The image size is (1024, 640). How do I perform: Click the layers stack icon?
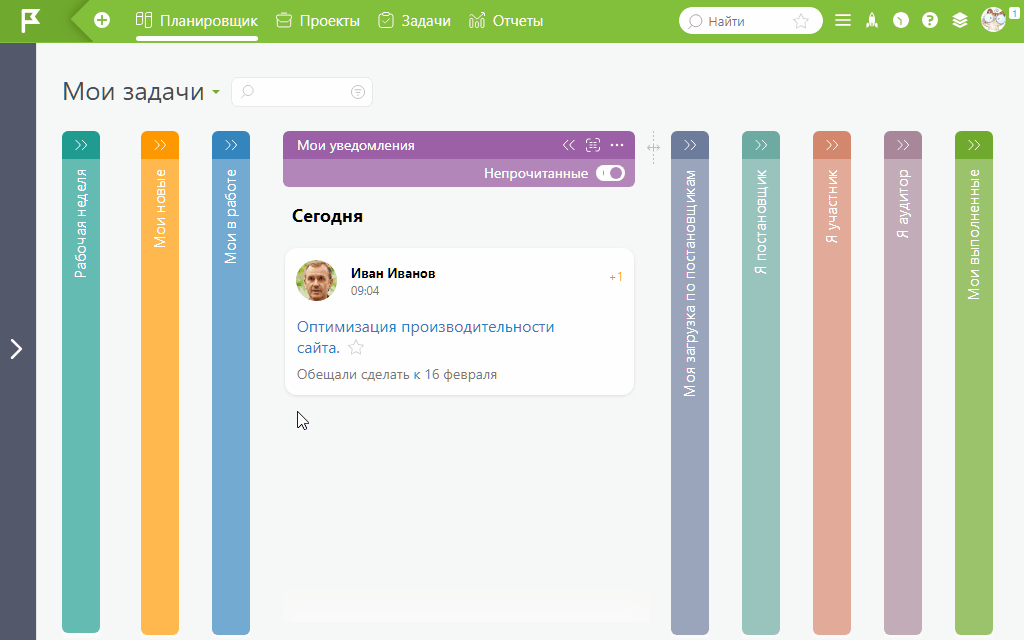tap(959, 20)
